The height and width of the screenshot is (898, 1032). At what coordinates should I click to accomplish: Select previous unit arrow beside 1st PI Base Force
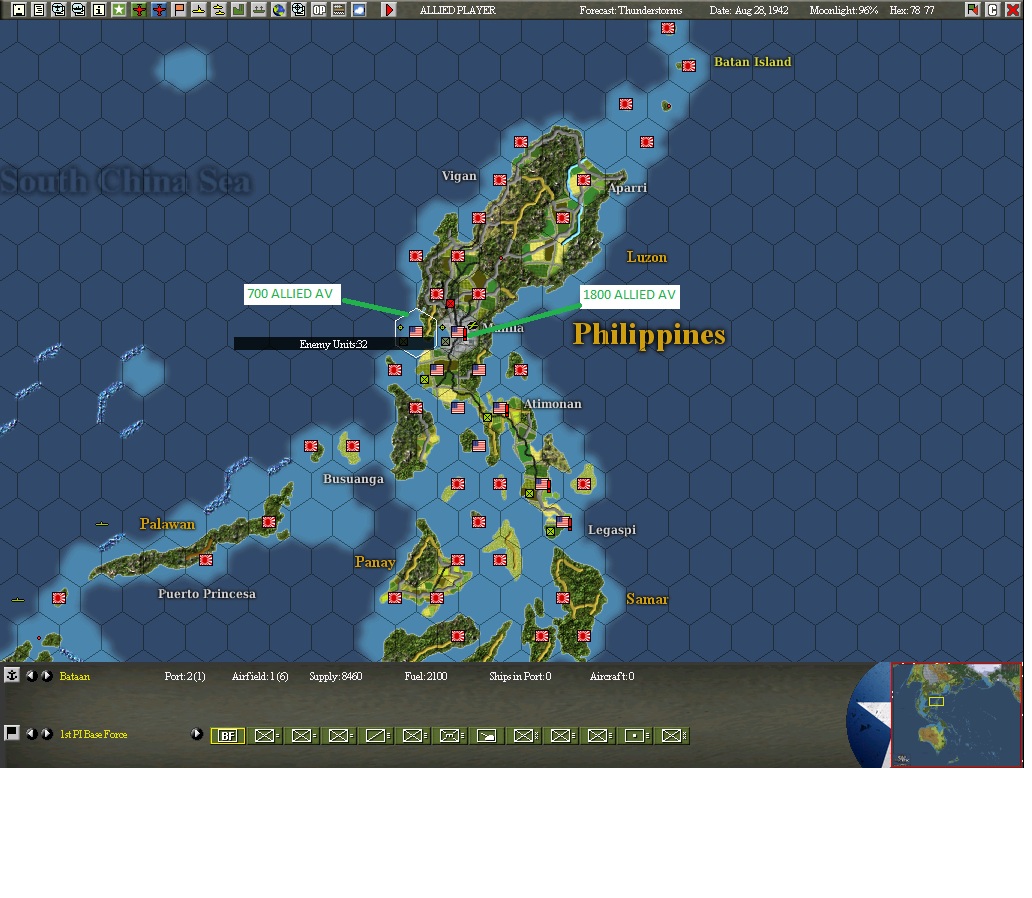31,733
